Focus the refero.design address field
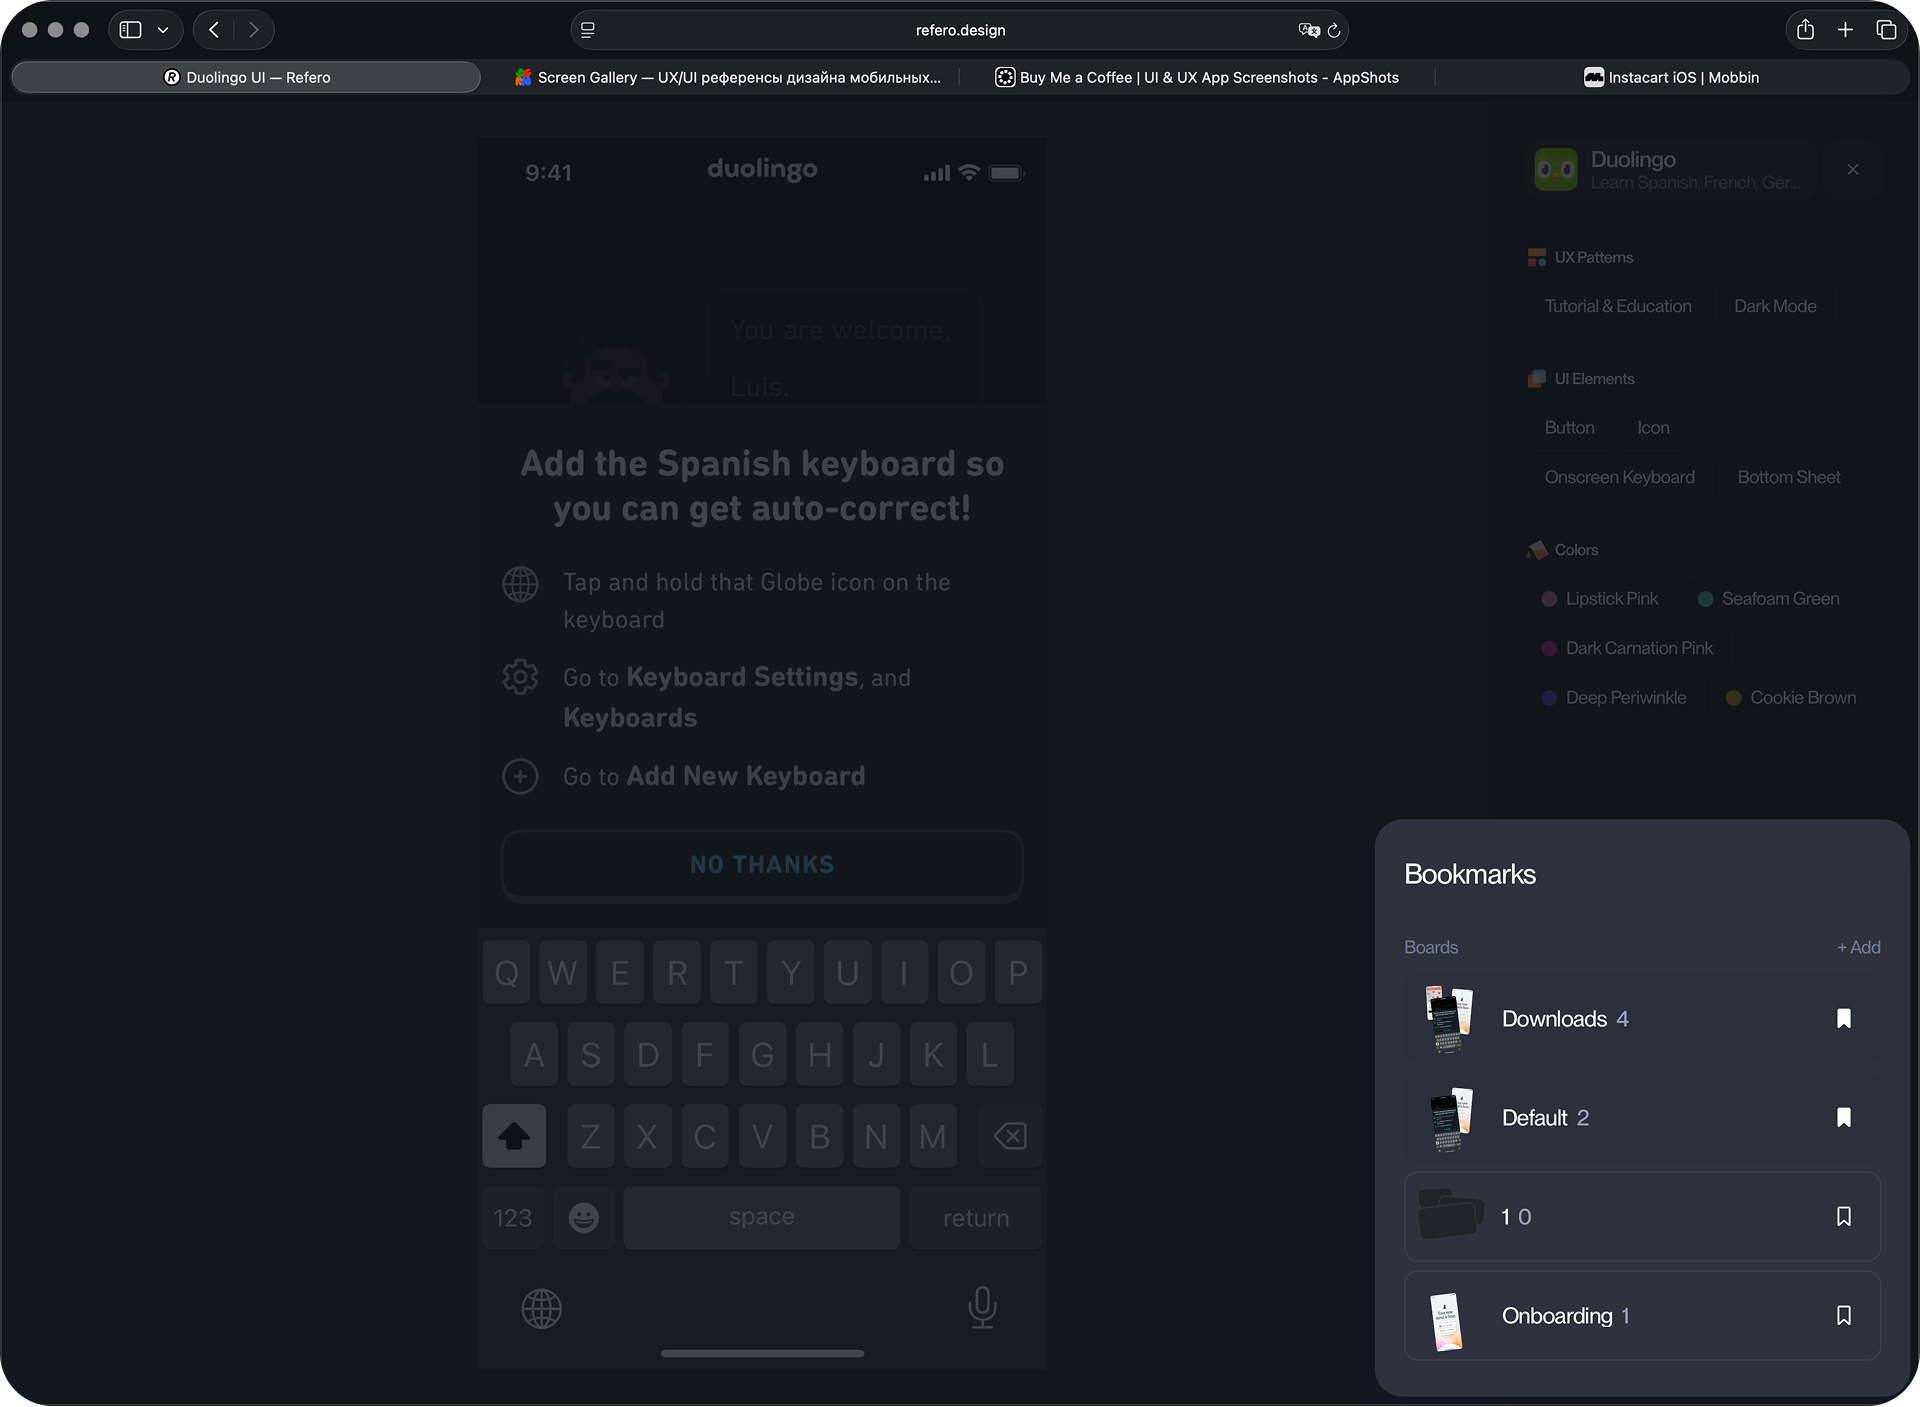 960,30
